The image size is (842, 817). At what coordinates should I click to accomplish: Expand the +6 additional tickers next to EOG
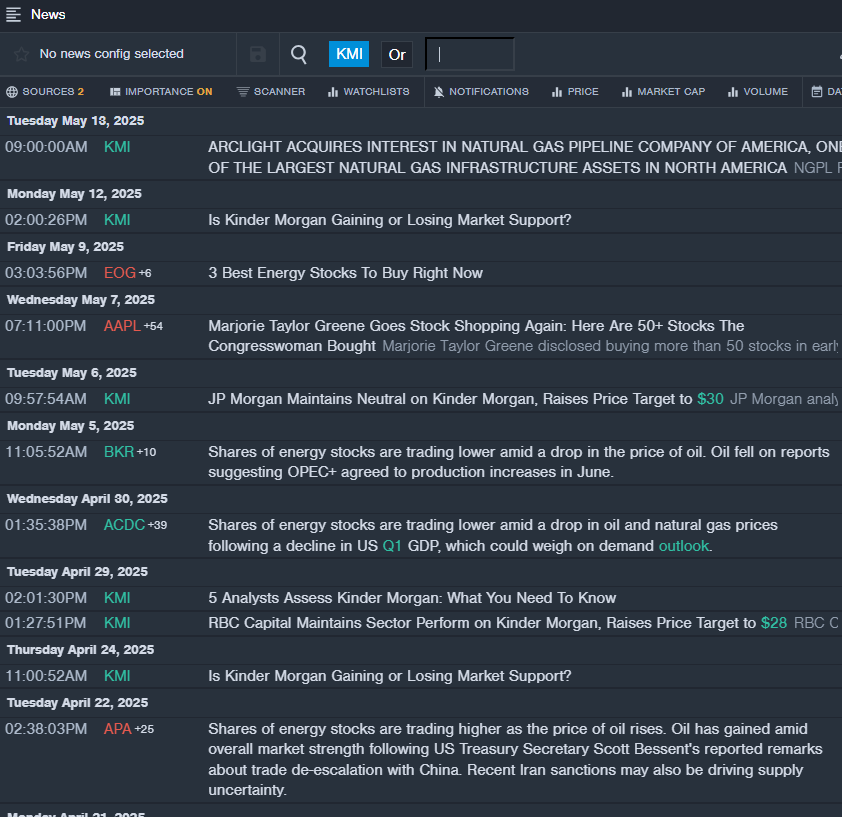(x=145, y=273)
